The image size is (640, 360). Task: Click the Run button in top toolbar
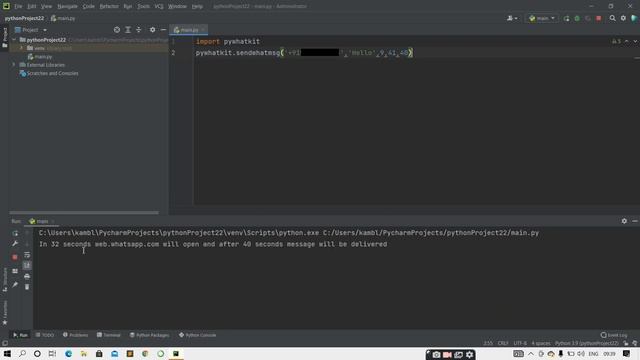coord(566,18)
